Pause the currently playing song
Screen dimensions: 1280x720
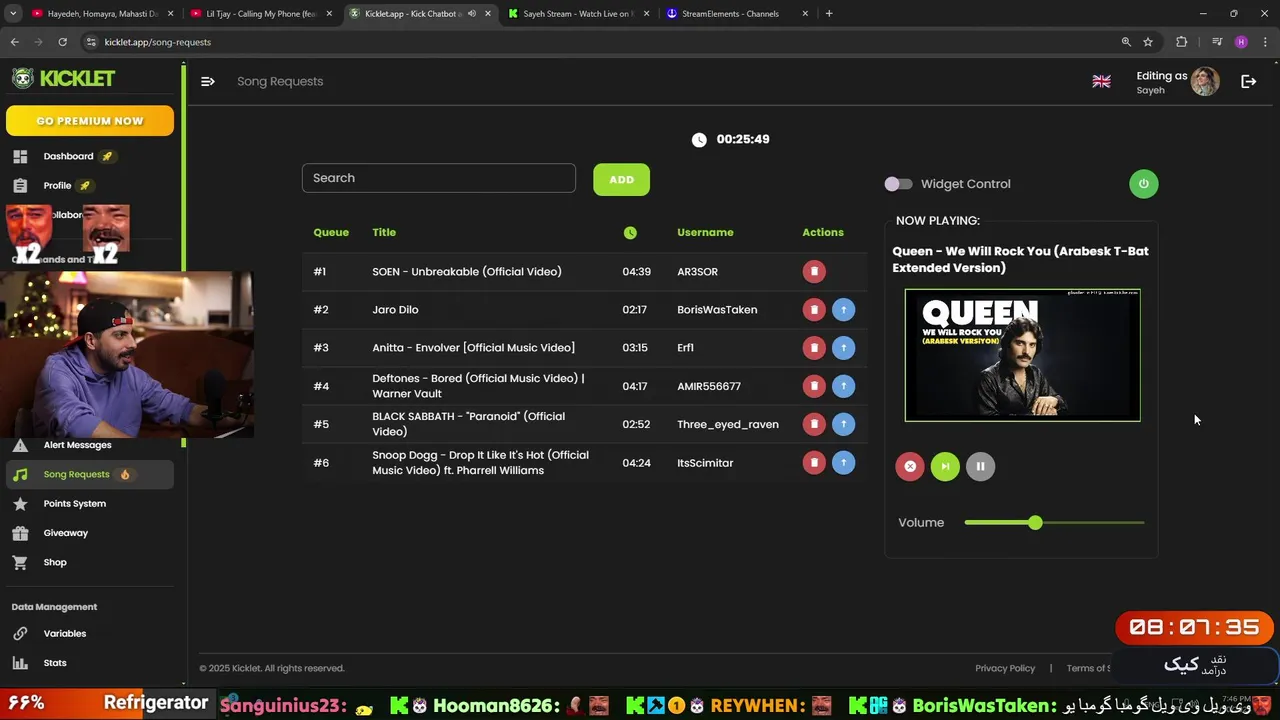click(980, 466)
